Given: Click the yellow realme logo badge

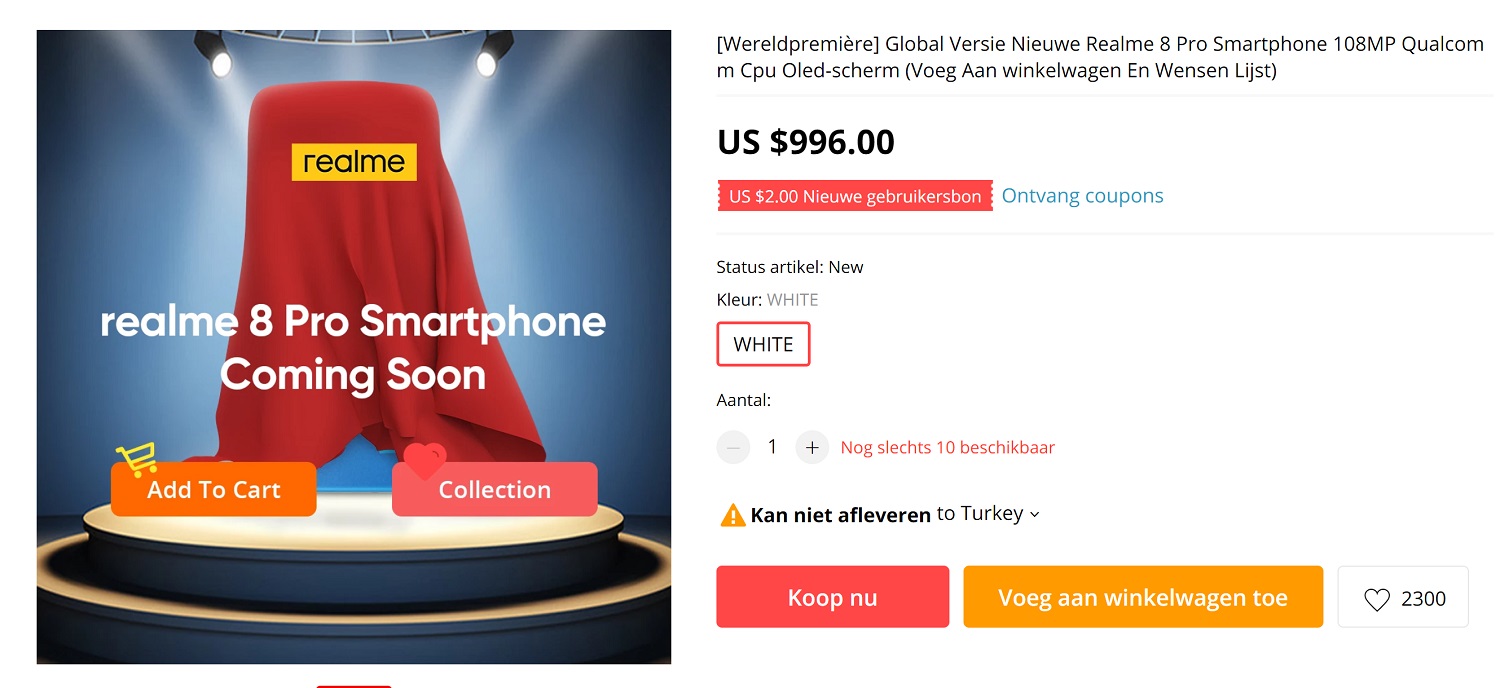Looking at the screenshot, I should coord(354,162).
